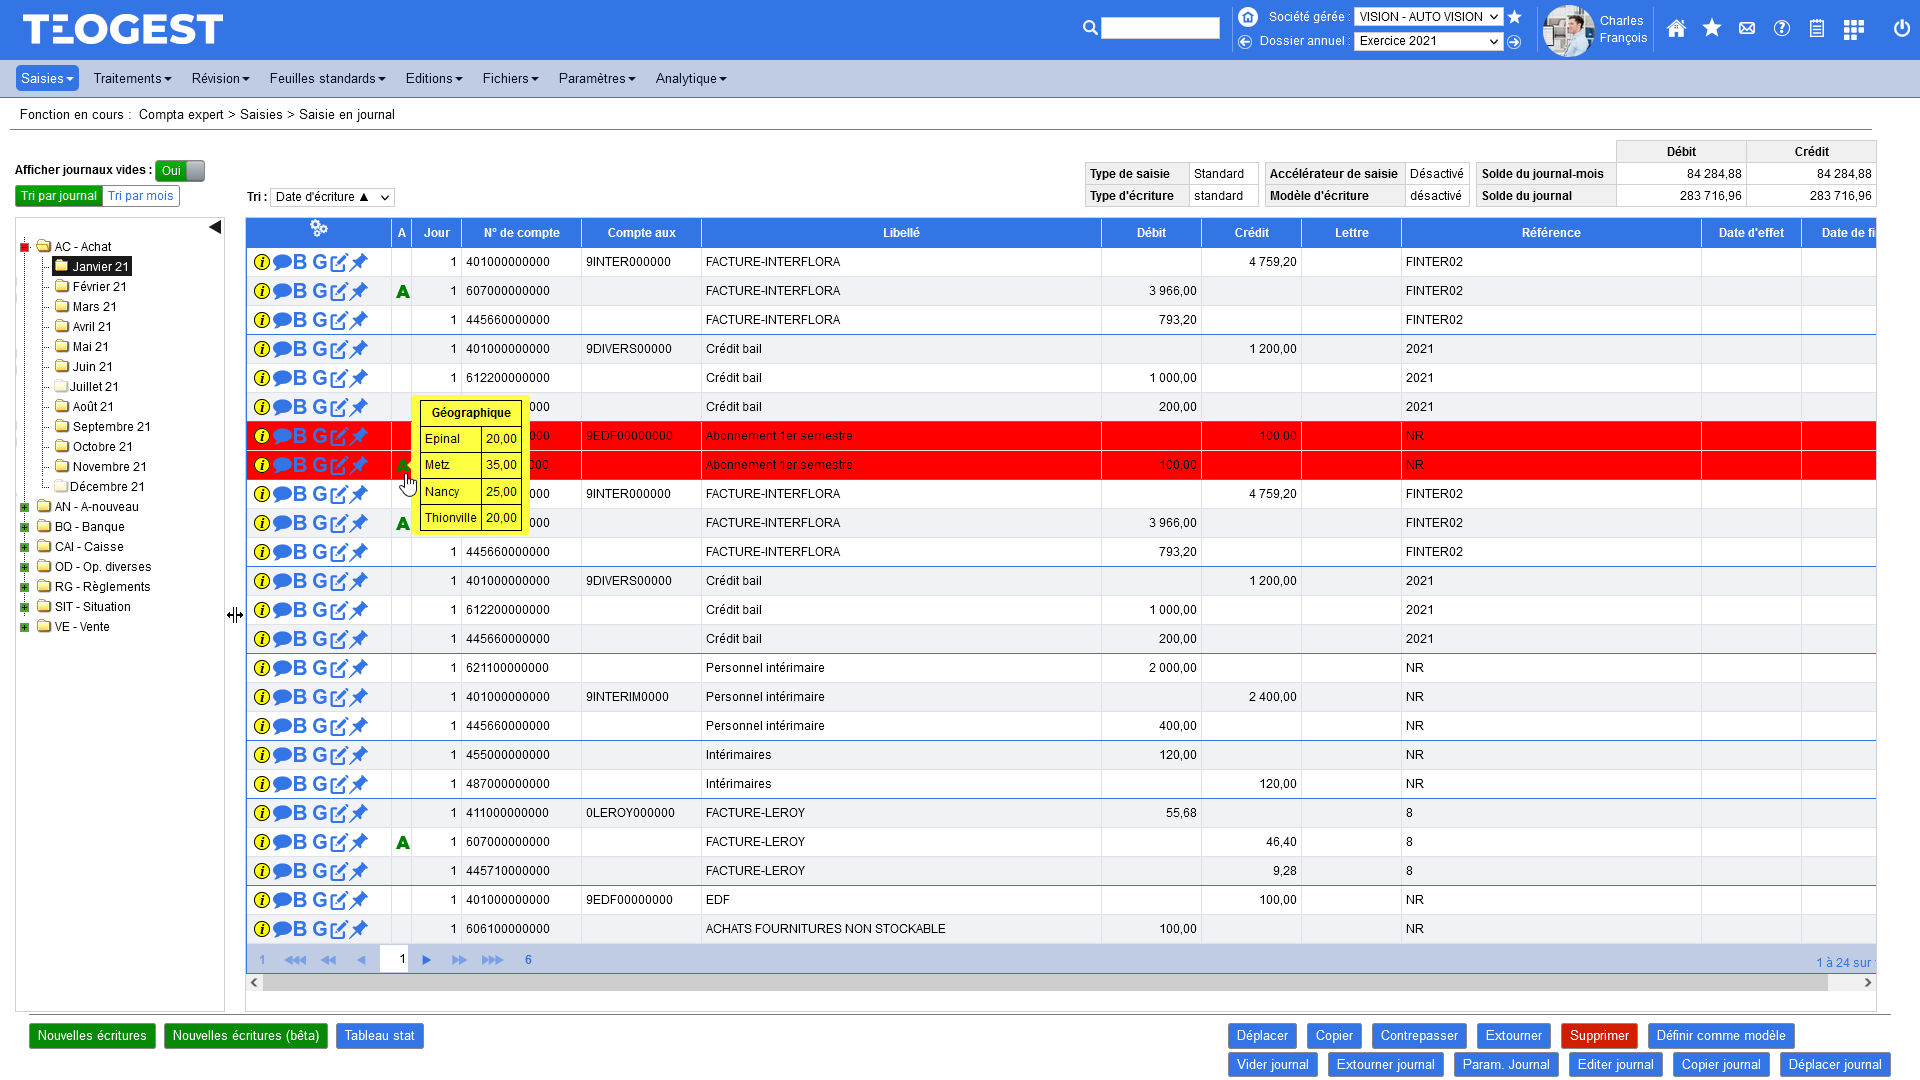Pin the Personnel intérimaire entry using the pin icon
This screenshot has height=1080, width=1920.
pyautogui.click(x=360, y=668)
